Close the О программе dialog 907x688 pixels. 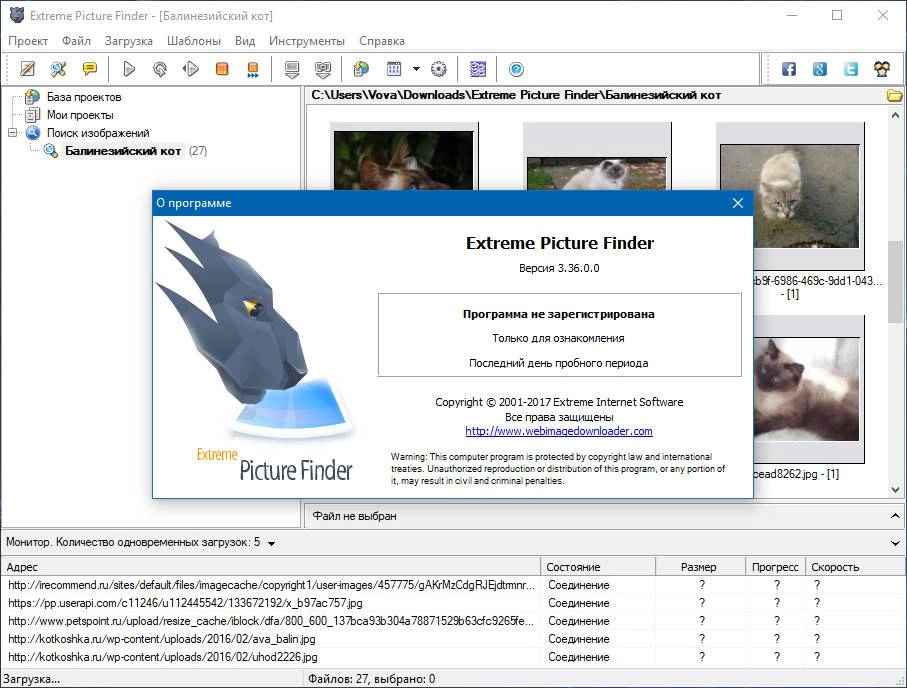(738, 203)
